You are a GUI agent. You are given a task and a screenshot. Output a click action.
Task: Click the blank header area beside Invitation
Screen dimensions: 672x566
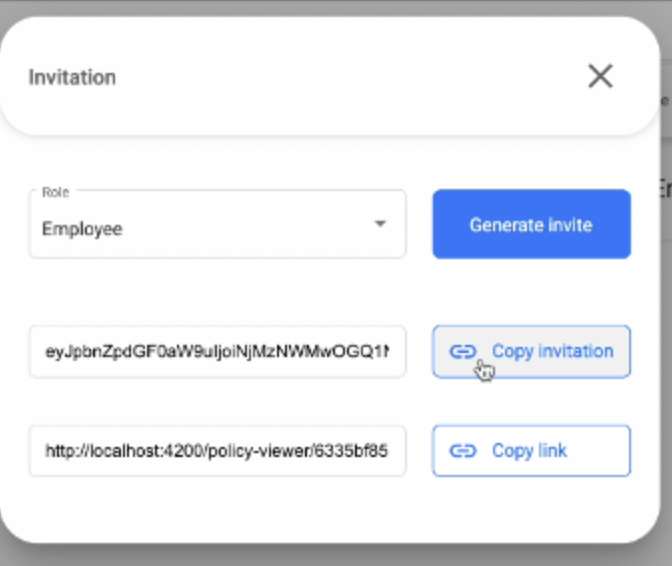[330, 77]
